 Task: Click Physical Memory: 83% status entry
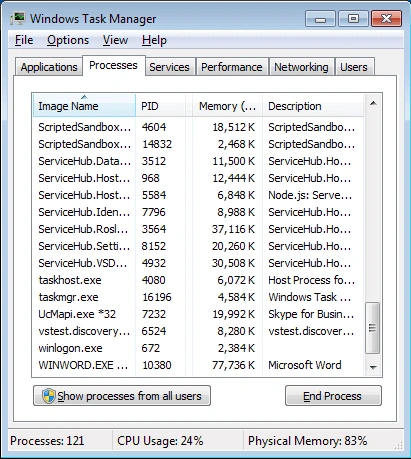click(307, 441)
